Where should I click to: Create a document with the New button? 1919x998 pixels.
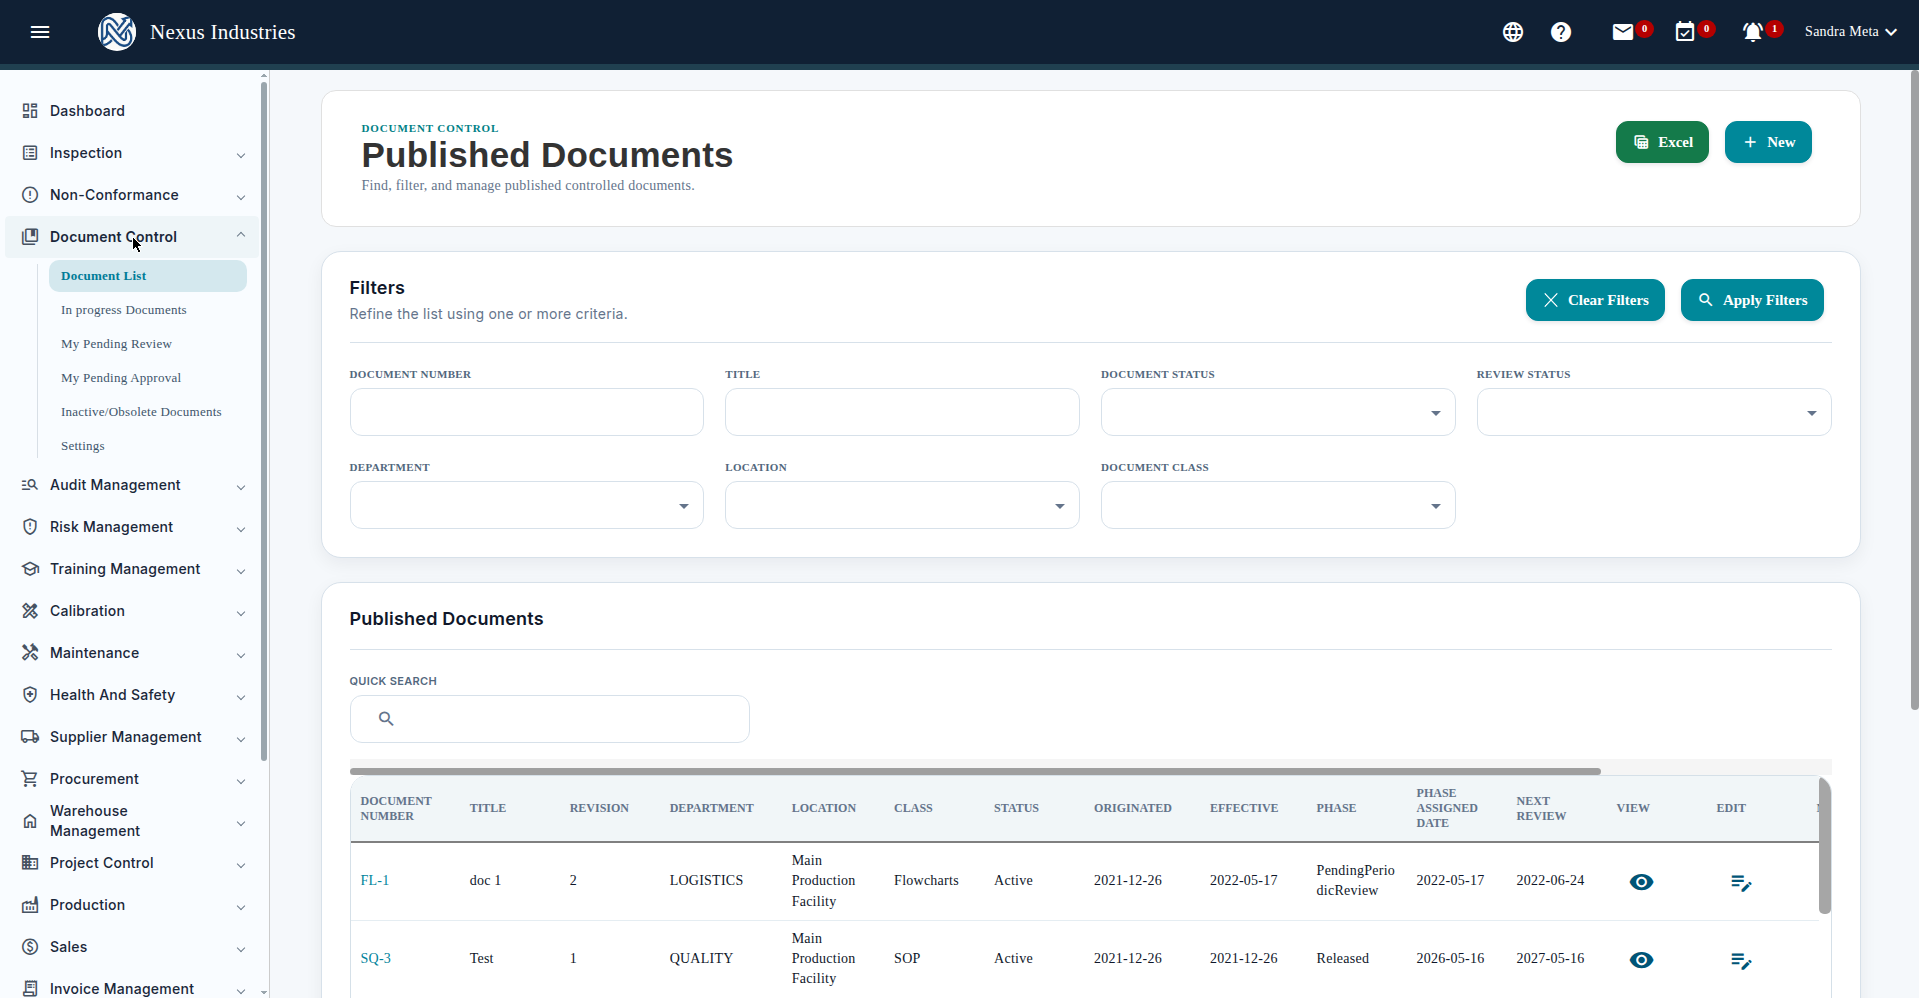1768,142
